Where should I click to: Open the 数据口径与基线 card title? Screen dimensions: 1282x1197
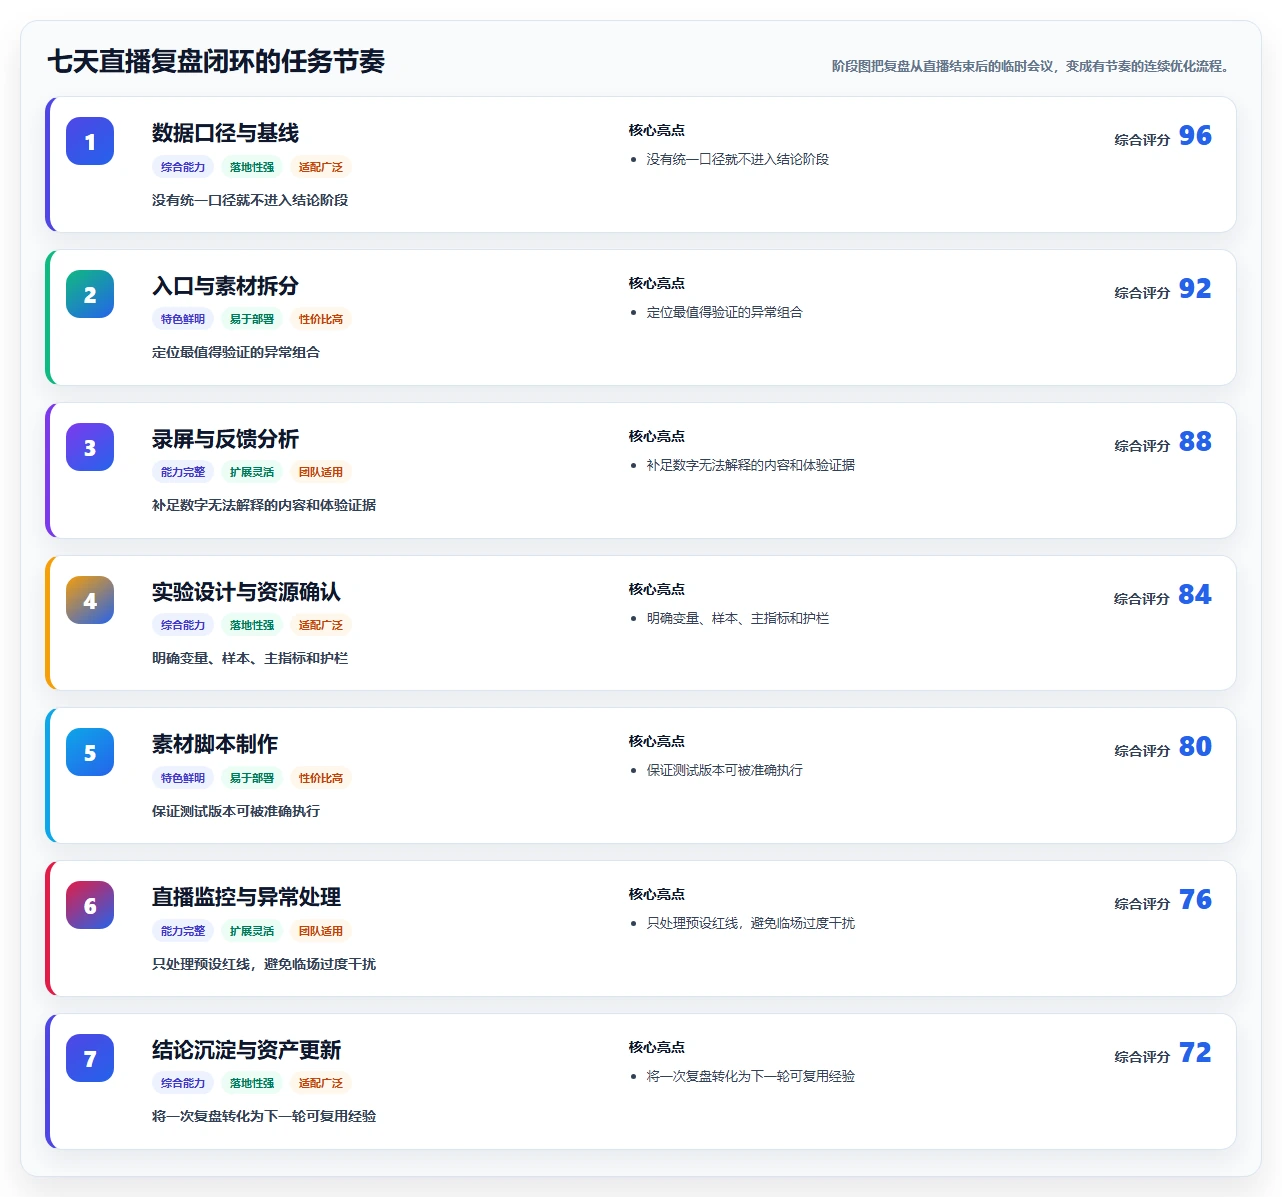point(225,133)
